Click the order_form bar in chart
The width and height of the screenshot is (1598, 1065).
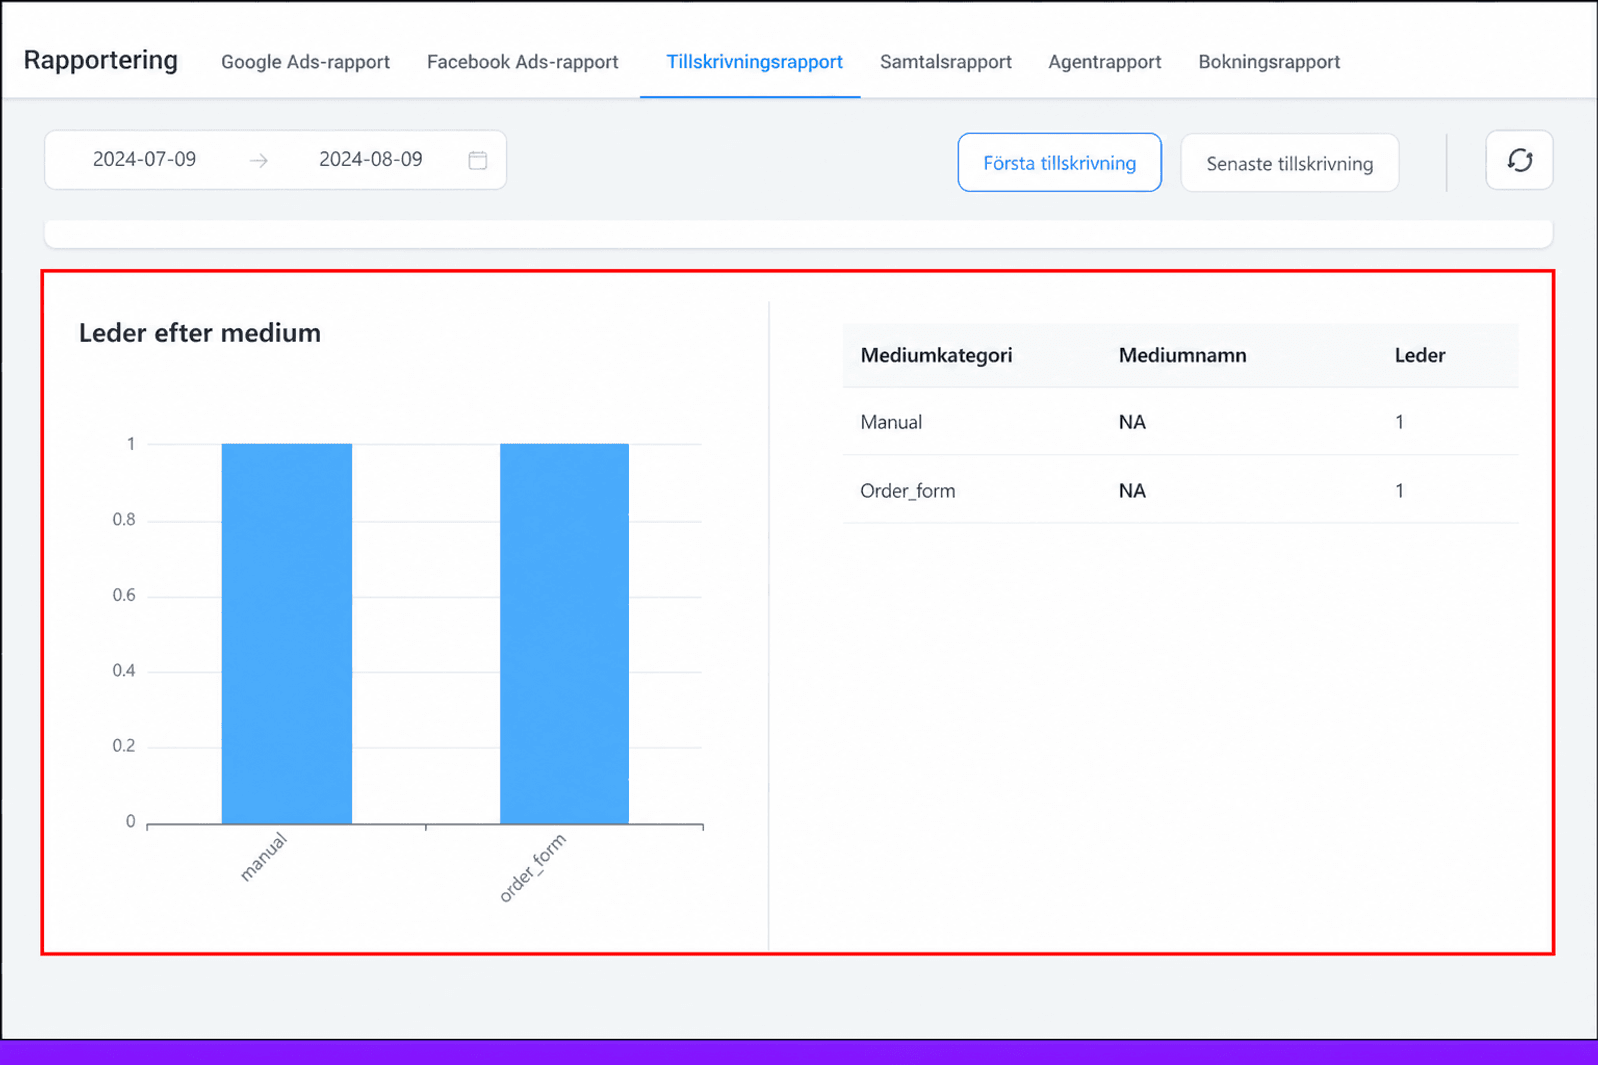[x=564, y=634]
